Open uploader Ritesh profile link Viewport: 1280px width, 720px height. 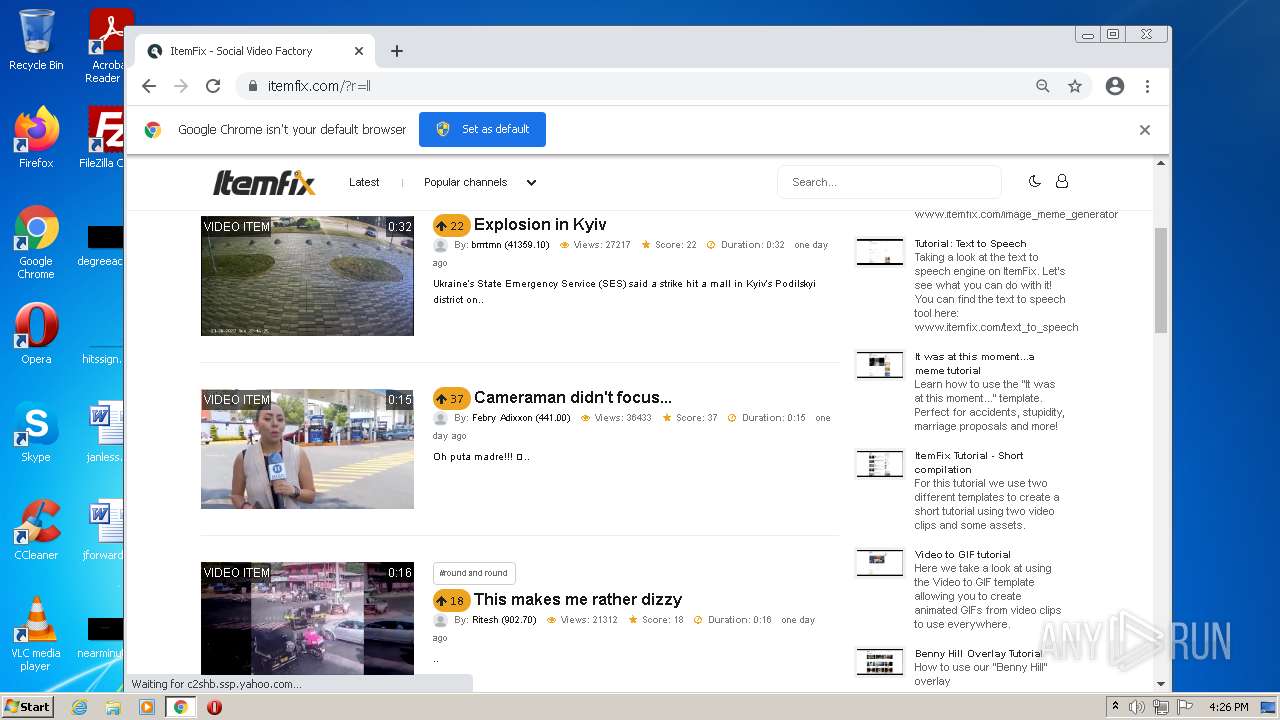[504, 620]
